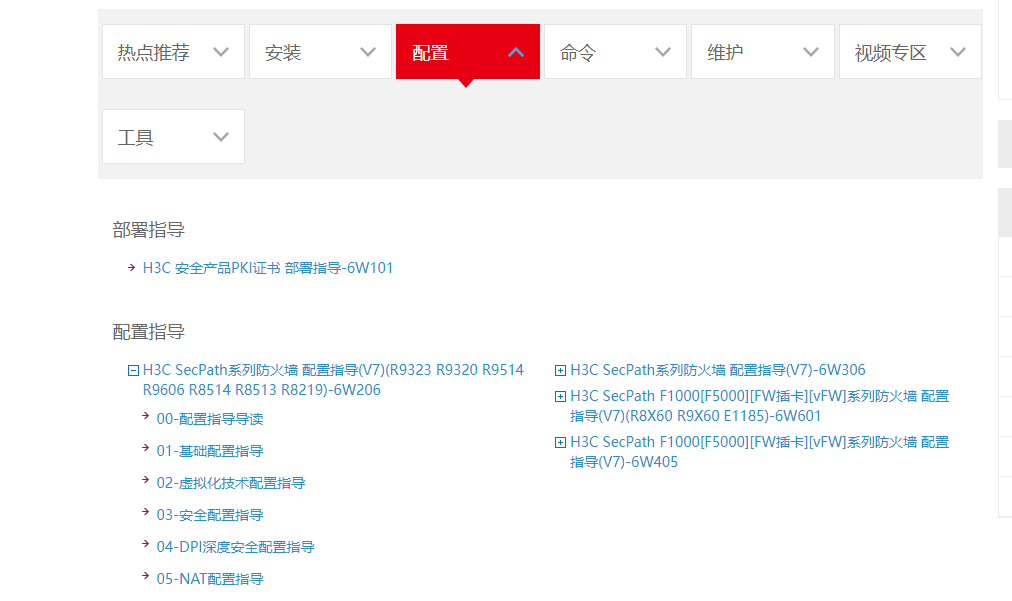This screenshot has width=1012, height=601.
Task: Collapse the 6W206 configuration guide tree
Action: coord(133,371)
